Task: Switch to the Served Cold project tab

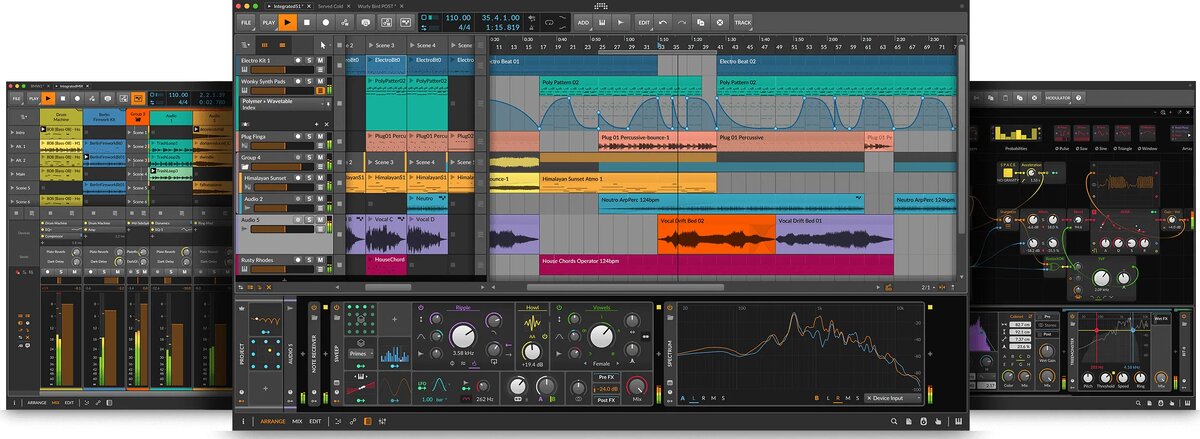Action: [x=330, y=6]
